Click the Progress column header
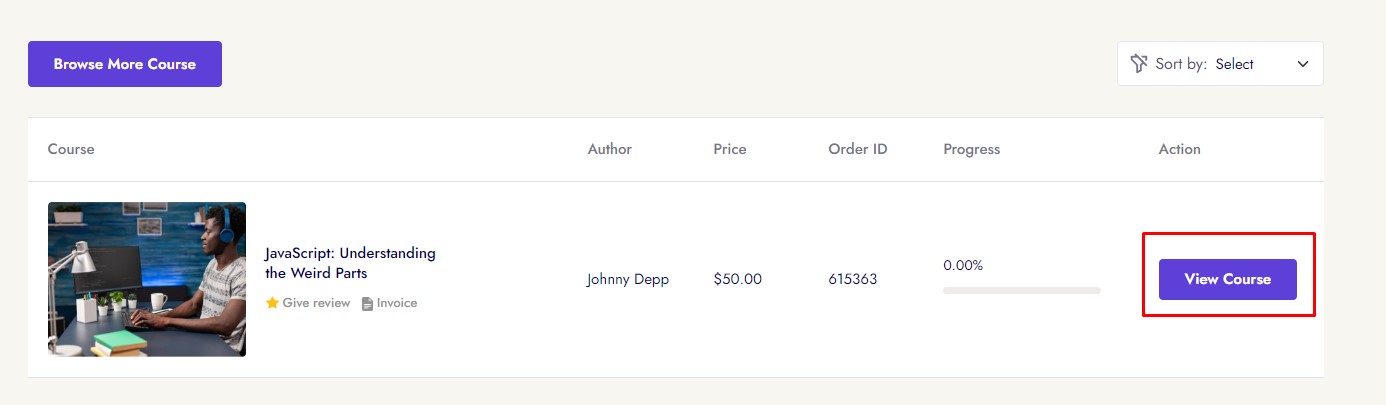Image resolution: width=1386 pixels, height=405 pixels. point(971,149)
